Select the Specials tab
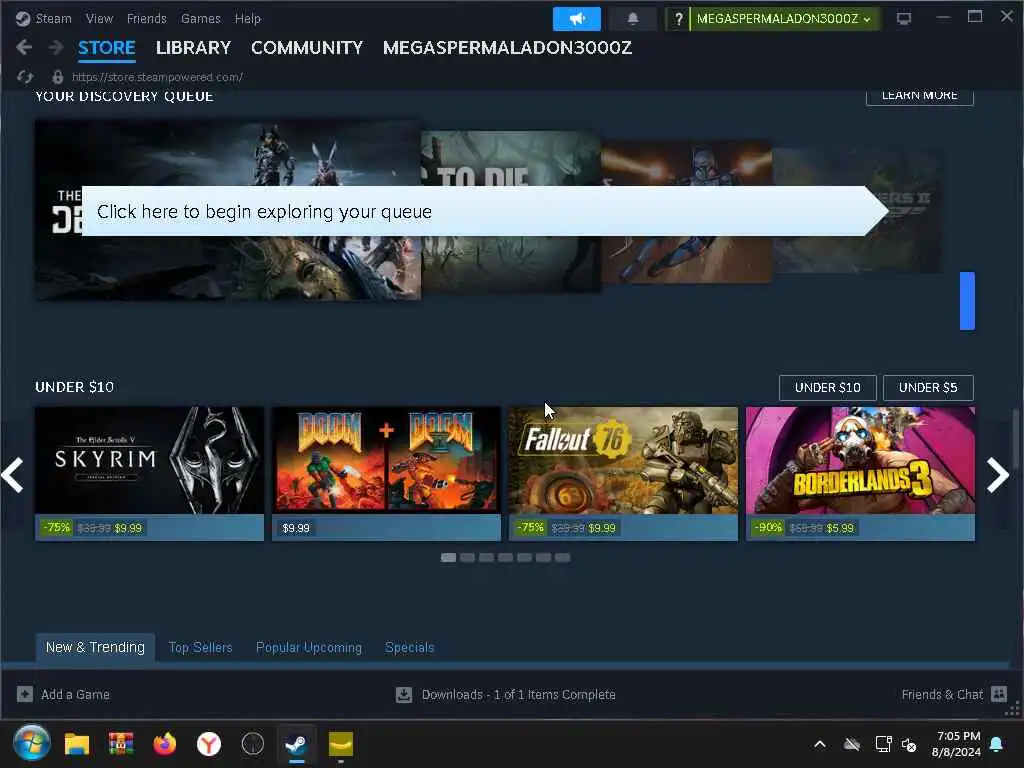 tap(409, 647)
